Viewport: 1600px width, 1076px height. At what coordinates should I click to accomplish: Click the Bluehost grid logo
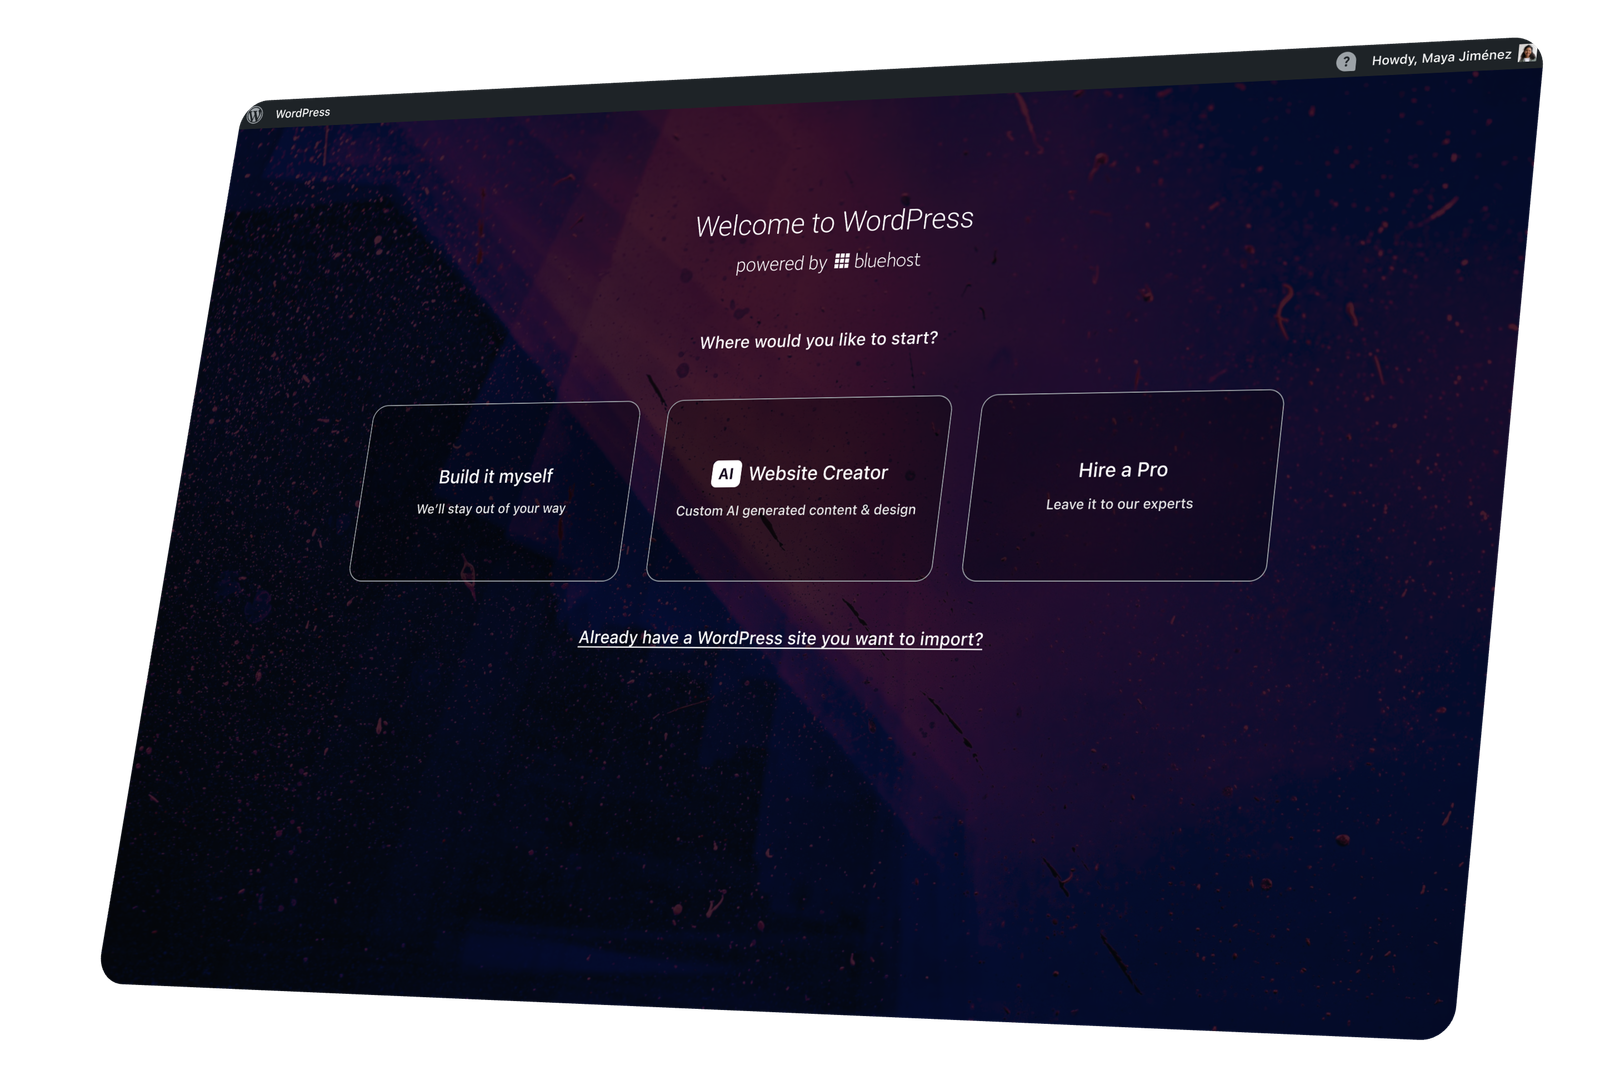[843, 260]
